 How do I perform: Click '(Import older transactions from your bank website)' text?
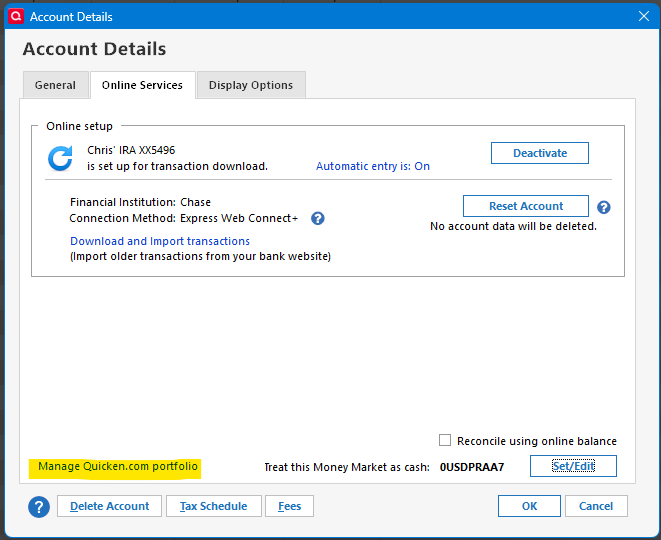point(200,256)
